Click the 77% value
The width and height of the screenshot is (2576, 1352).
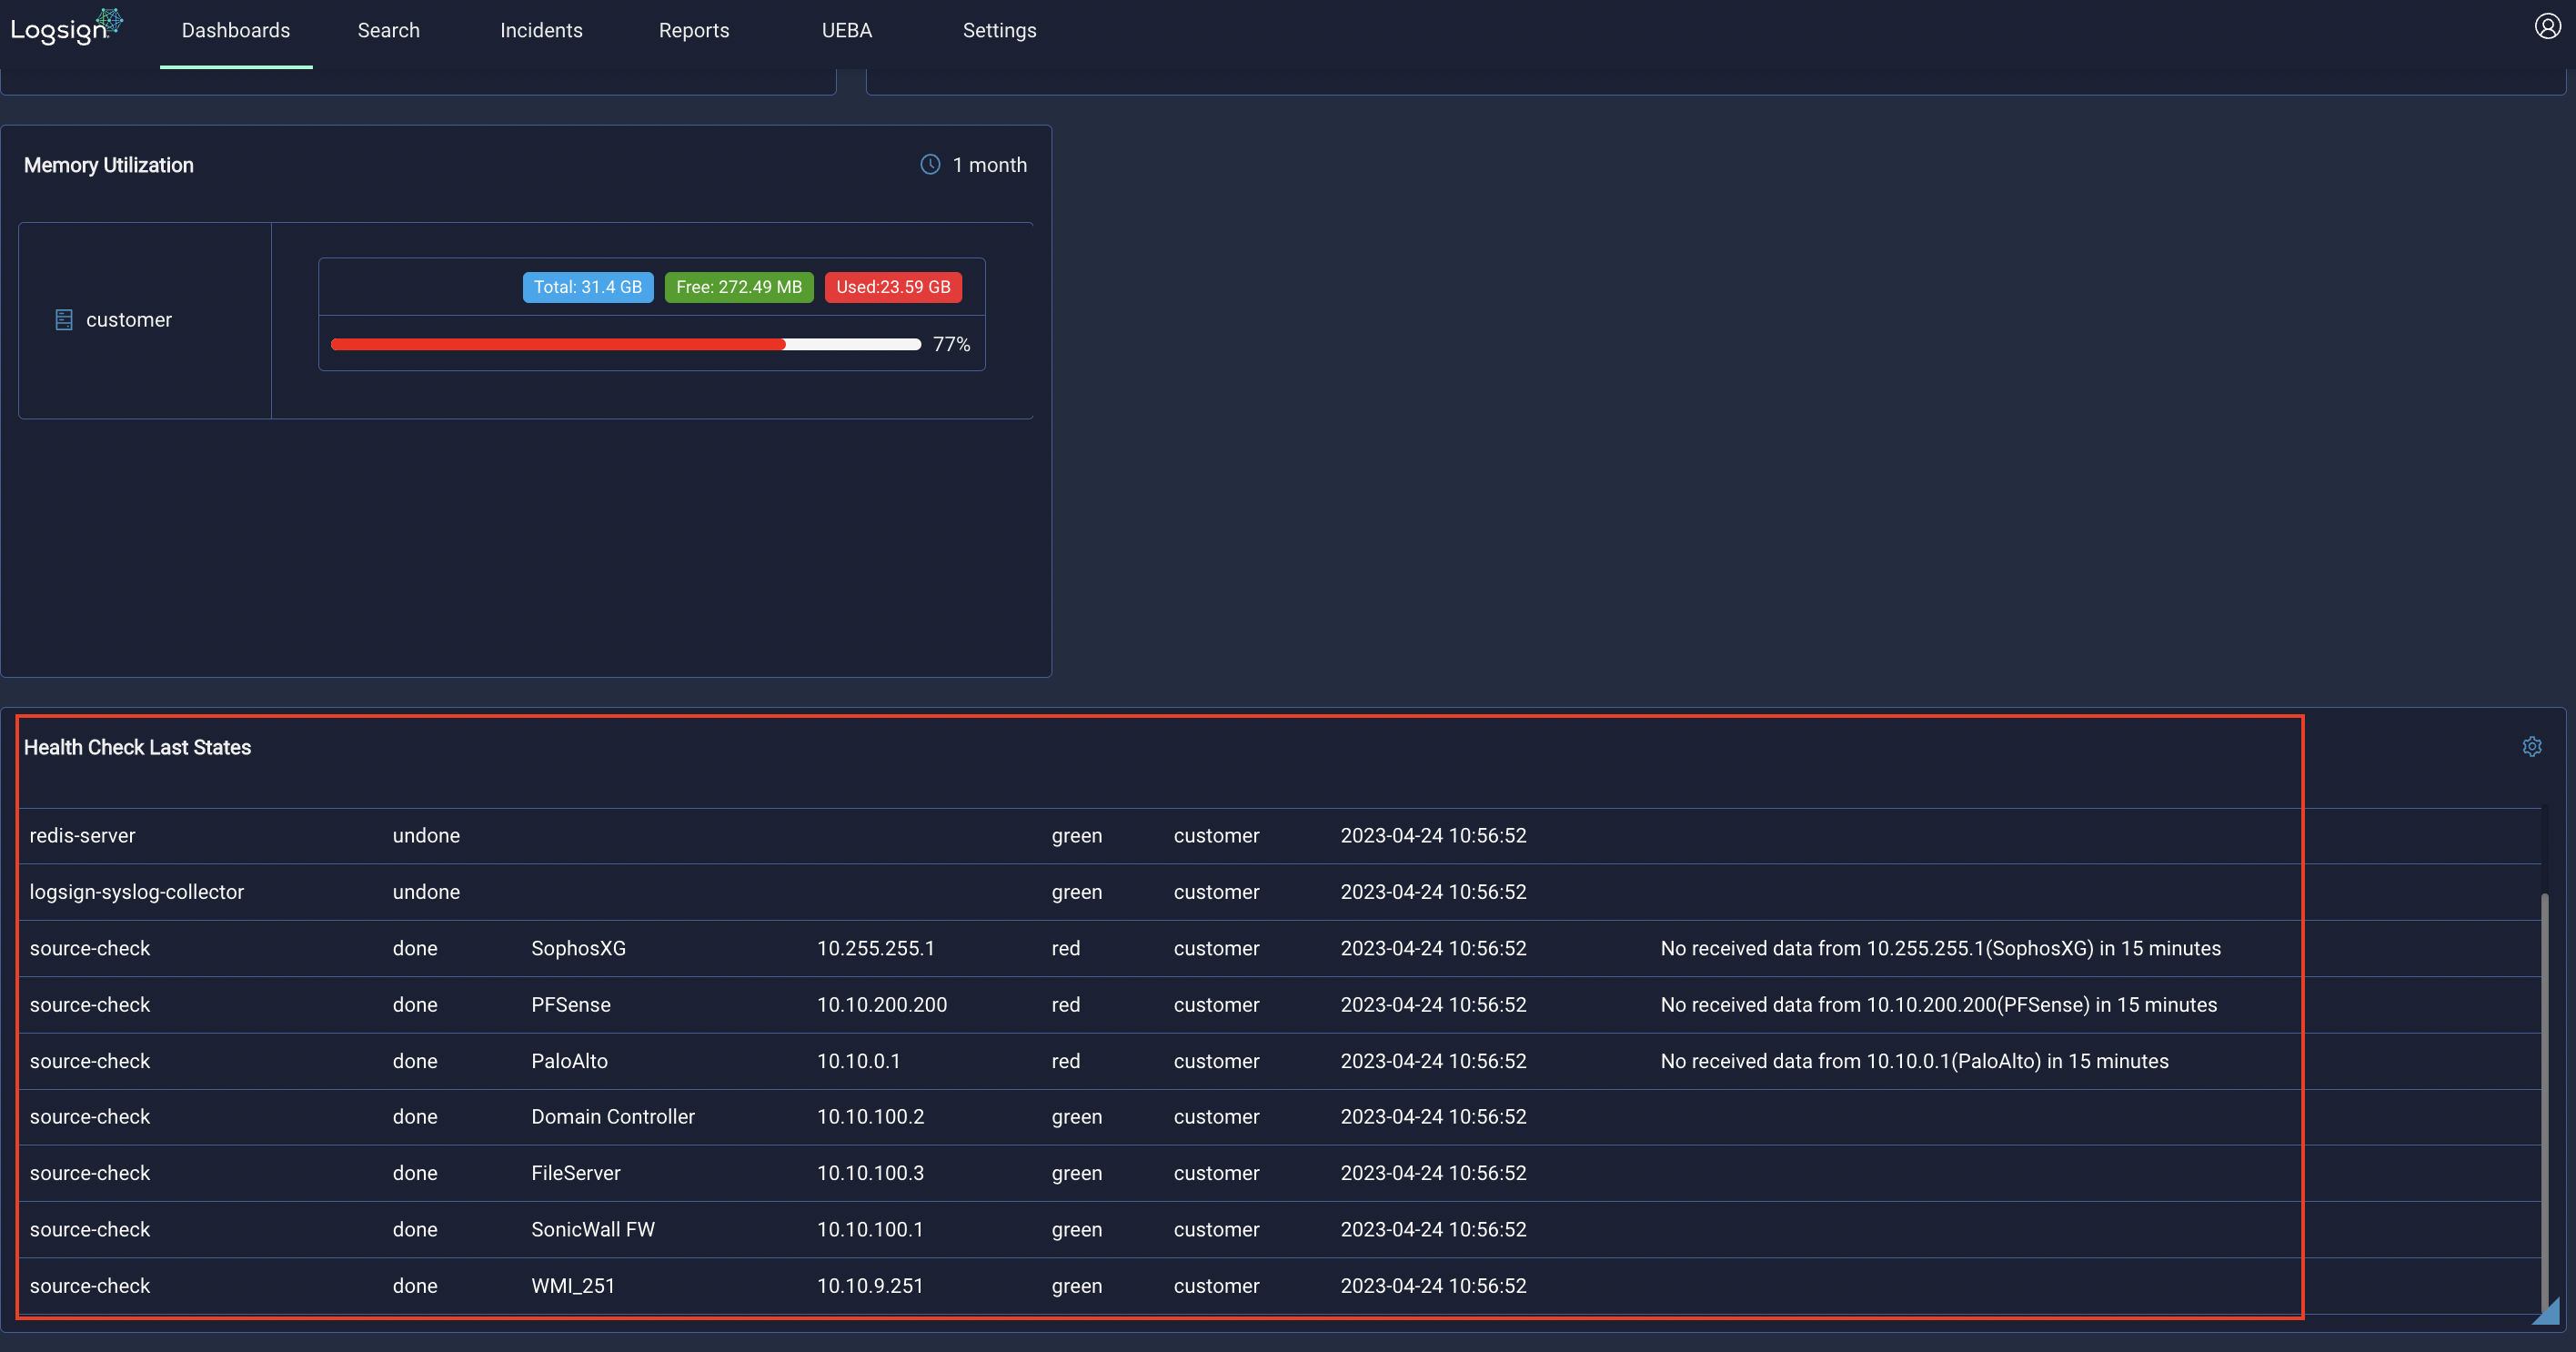(951, 344)
